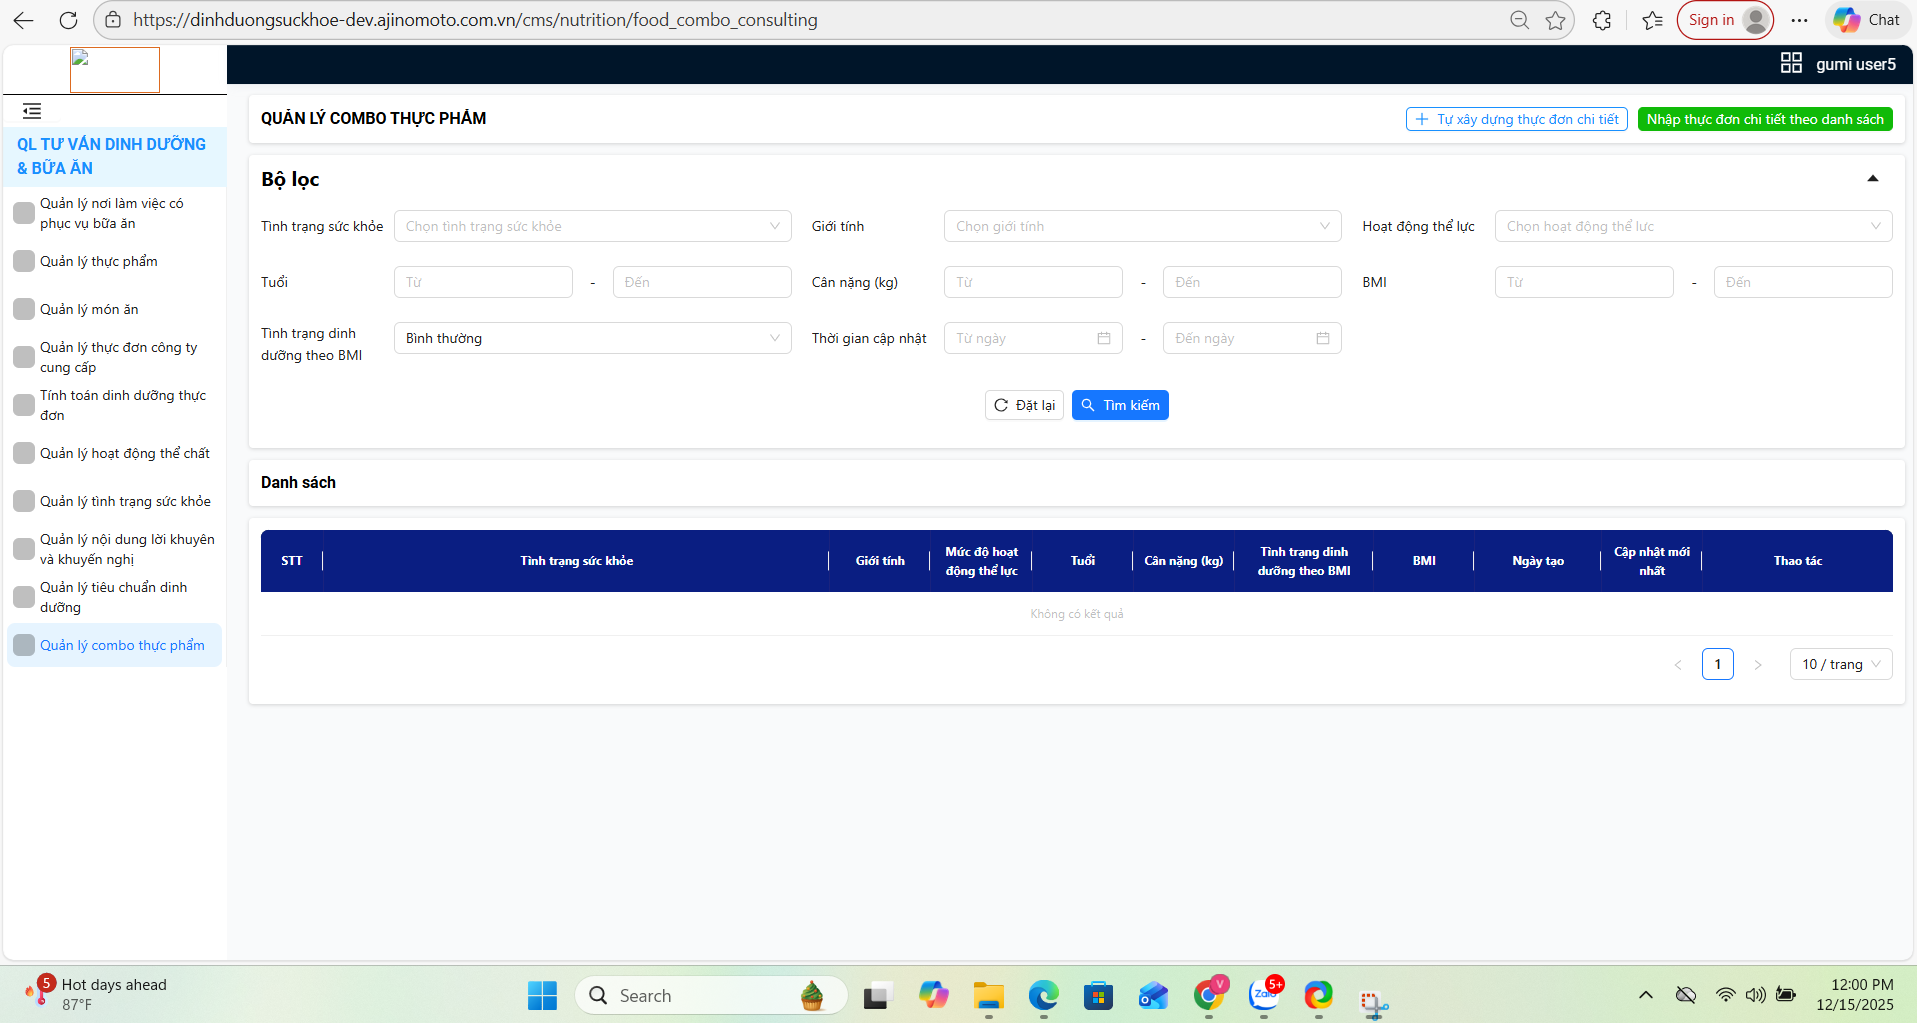
Task: Click the site logo image in sidebar
Action: click(115, 70)
